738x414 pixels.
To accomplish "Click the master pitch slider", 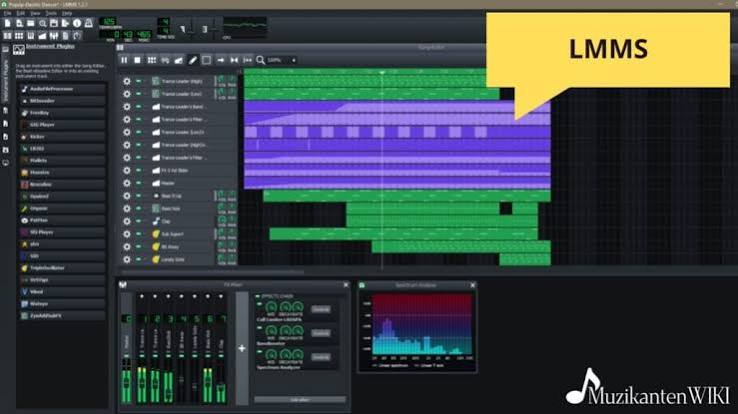I will pyautogui.click(x=215, y=29).
